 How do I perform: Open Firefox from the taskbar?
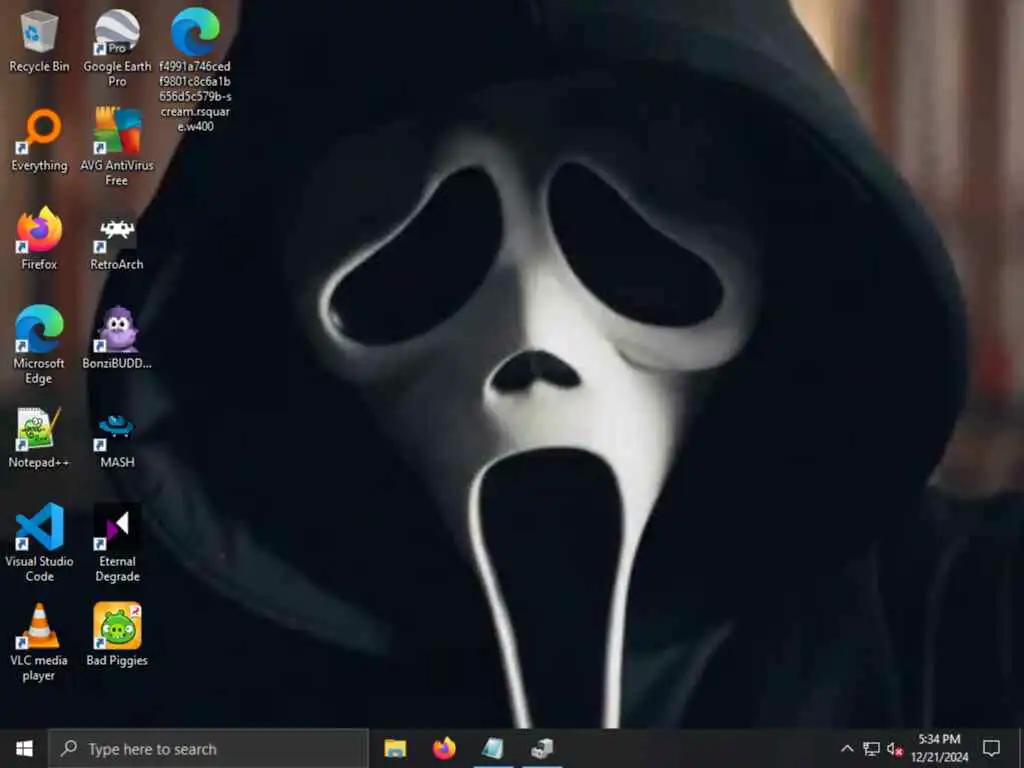[444, 748]
